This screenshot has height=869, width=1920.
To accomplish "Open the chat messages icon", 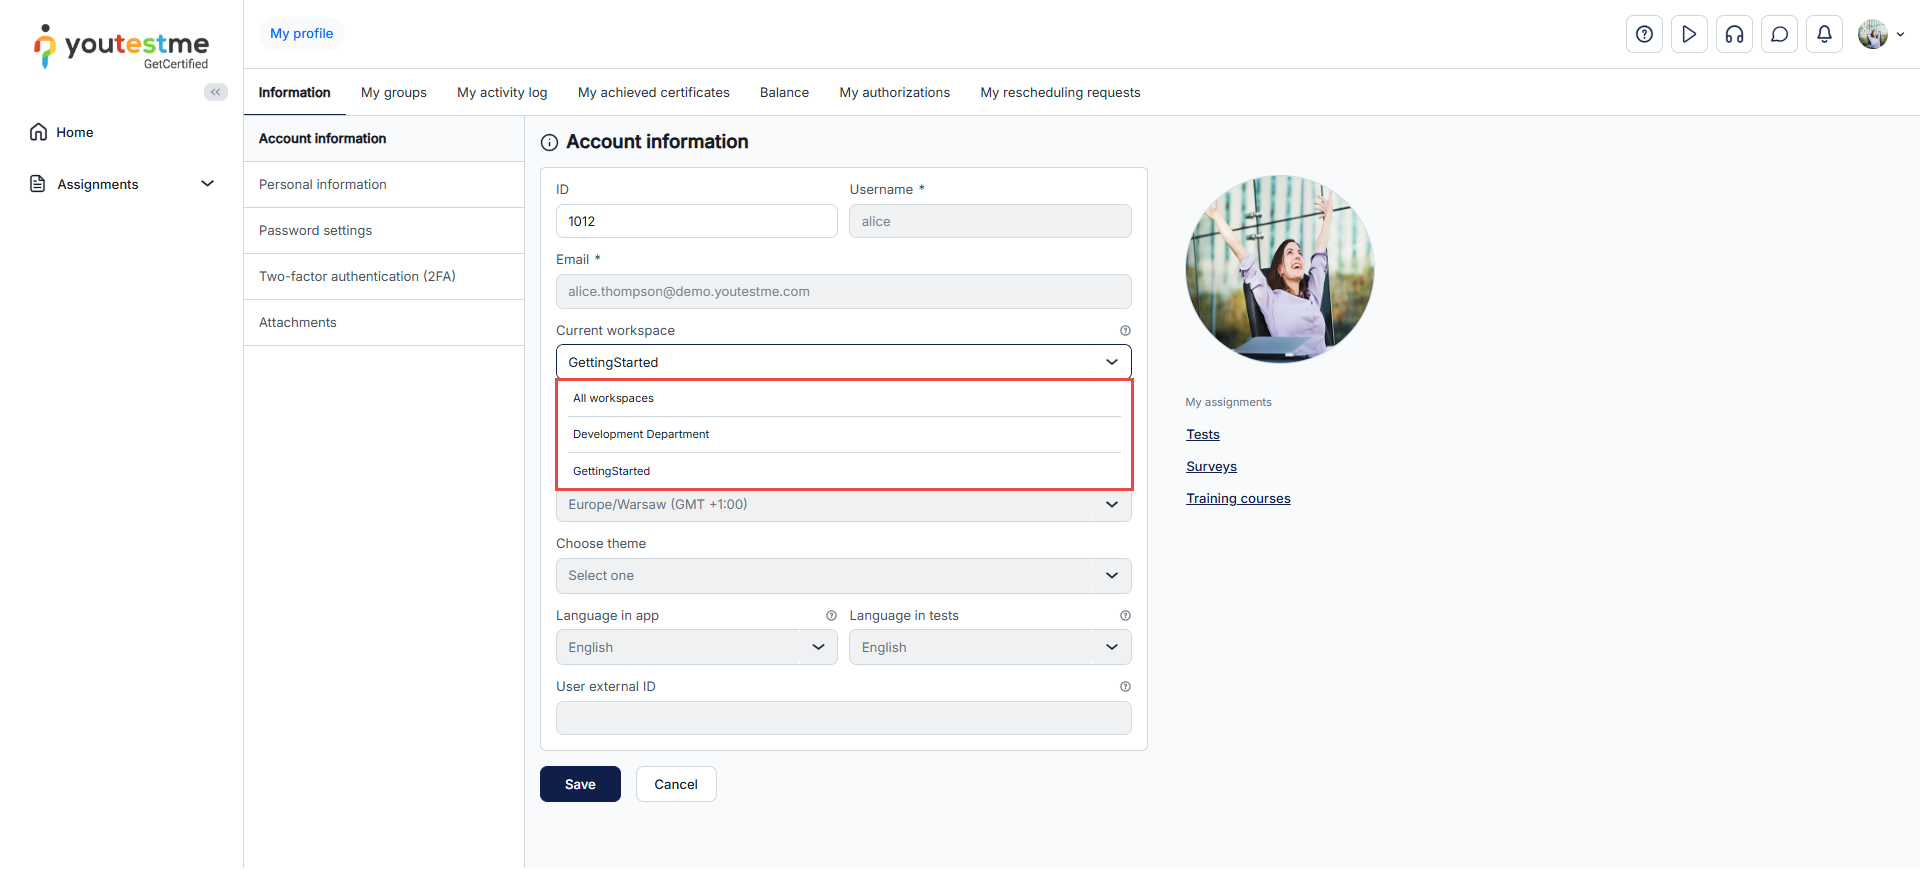I will (x=1779, y=34).
